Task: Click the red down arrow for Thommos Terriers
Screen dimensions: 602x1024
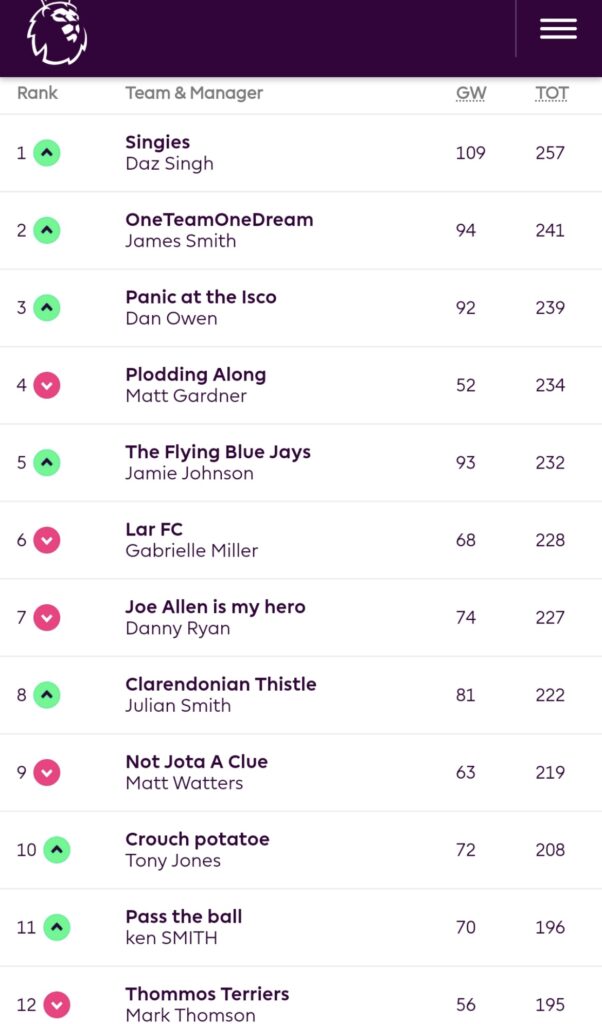Action: pos(56,1004)
